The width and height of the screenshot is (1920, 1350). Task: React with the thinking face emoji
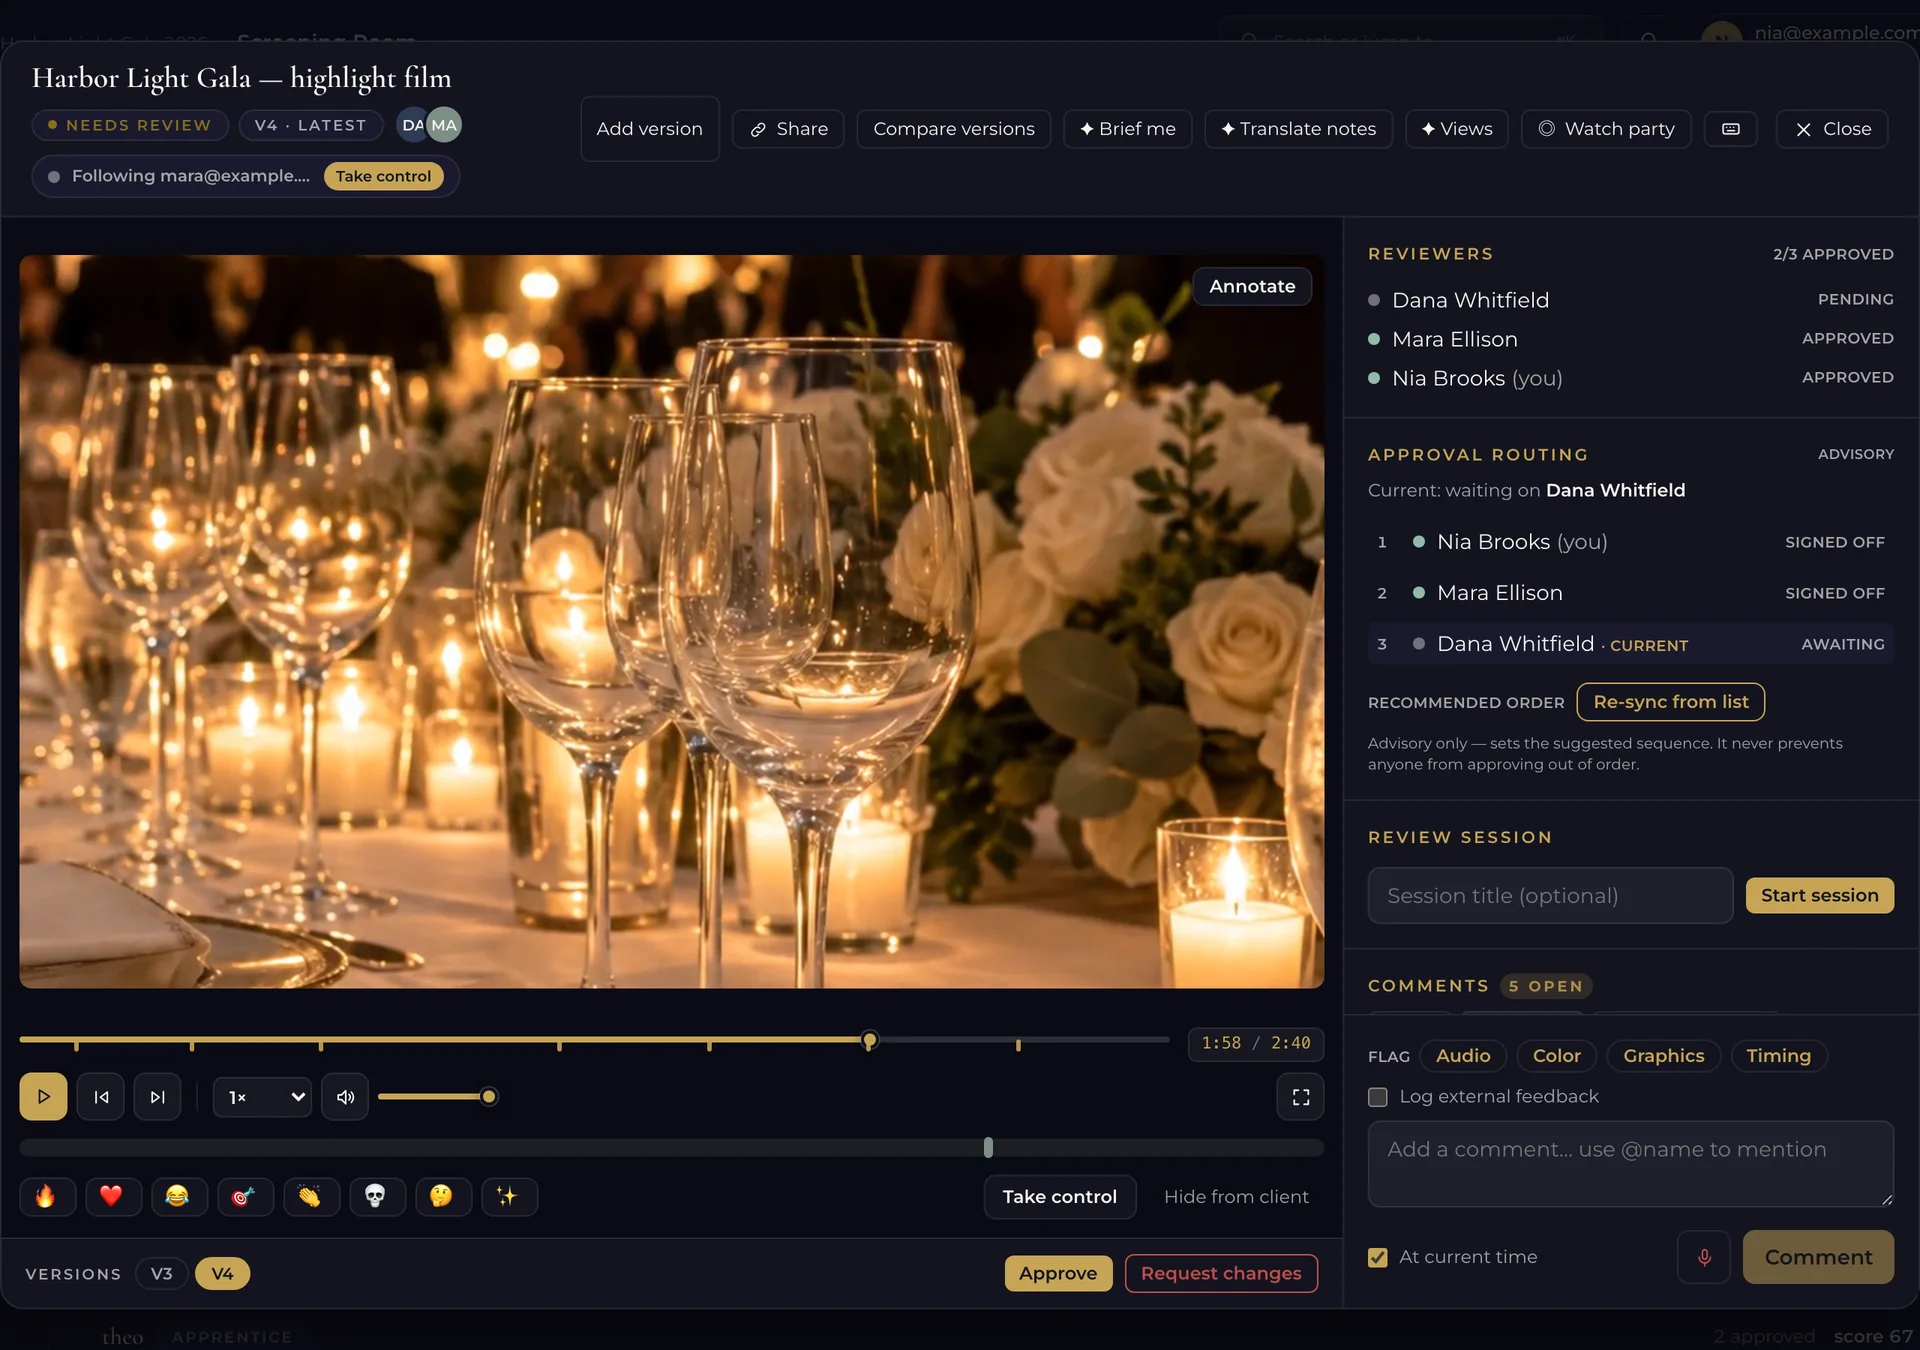pos(442,1196)
